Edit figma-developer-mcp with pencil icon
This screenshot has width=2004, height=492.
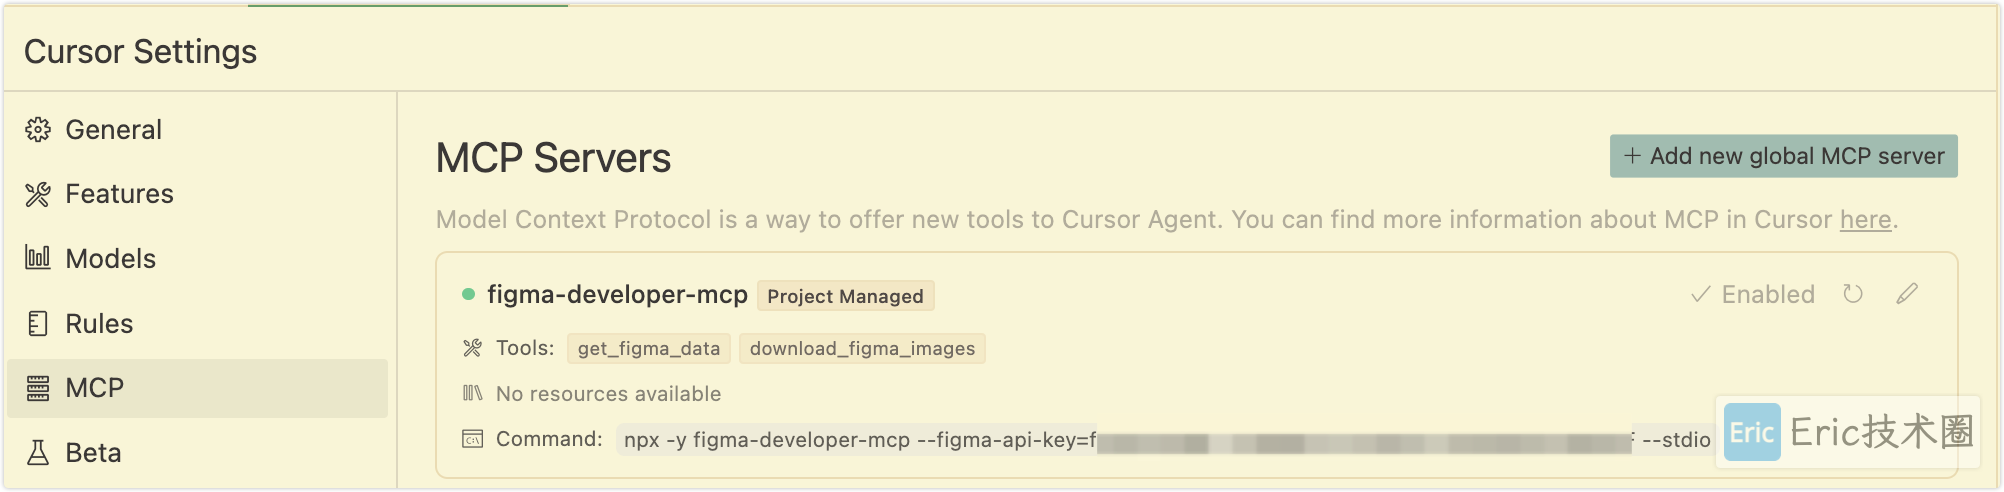(x=1907, y=294)
